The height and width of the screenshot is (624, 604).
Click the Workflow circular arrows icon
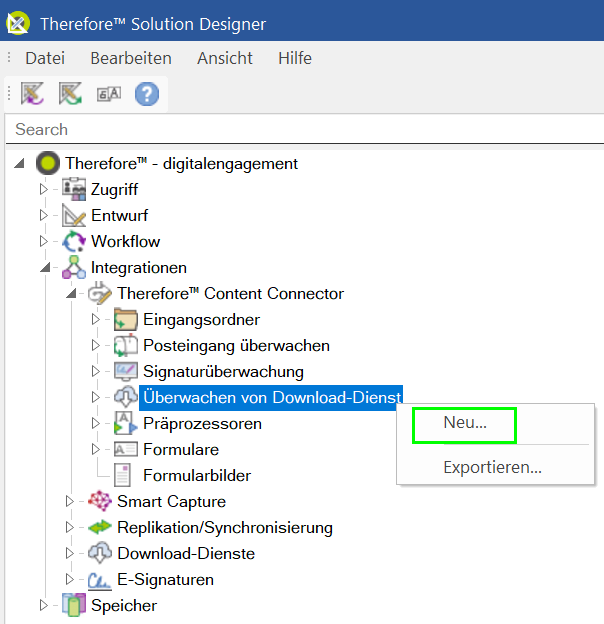pos(74,242)
